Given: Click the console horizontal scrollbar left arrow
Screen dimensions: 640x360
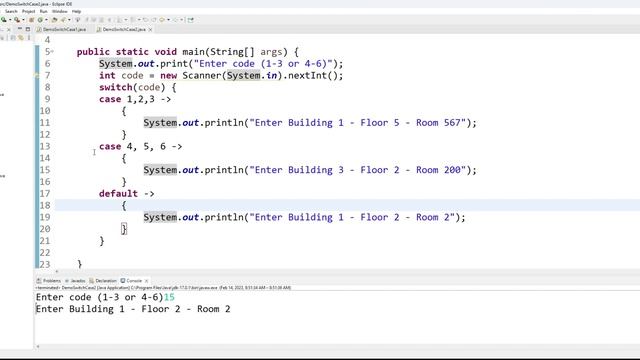Looking at the screenshot, I should coord(38,347).
